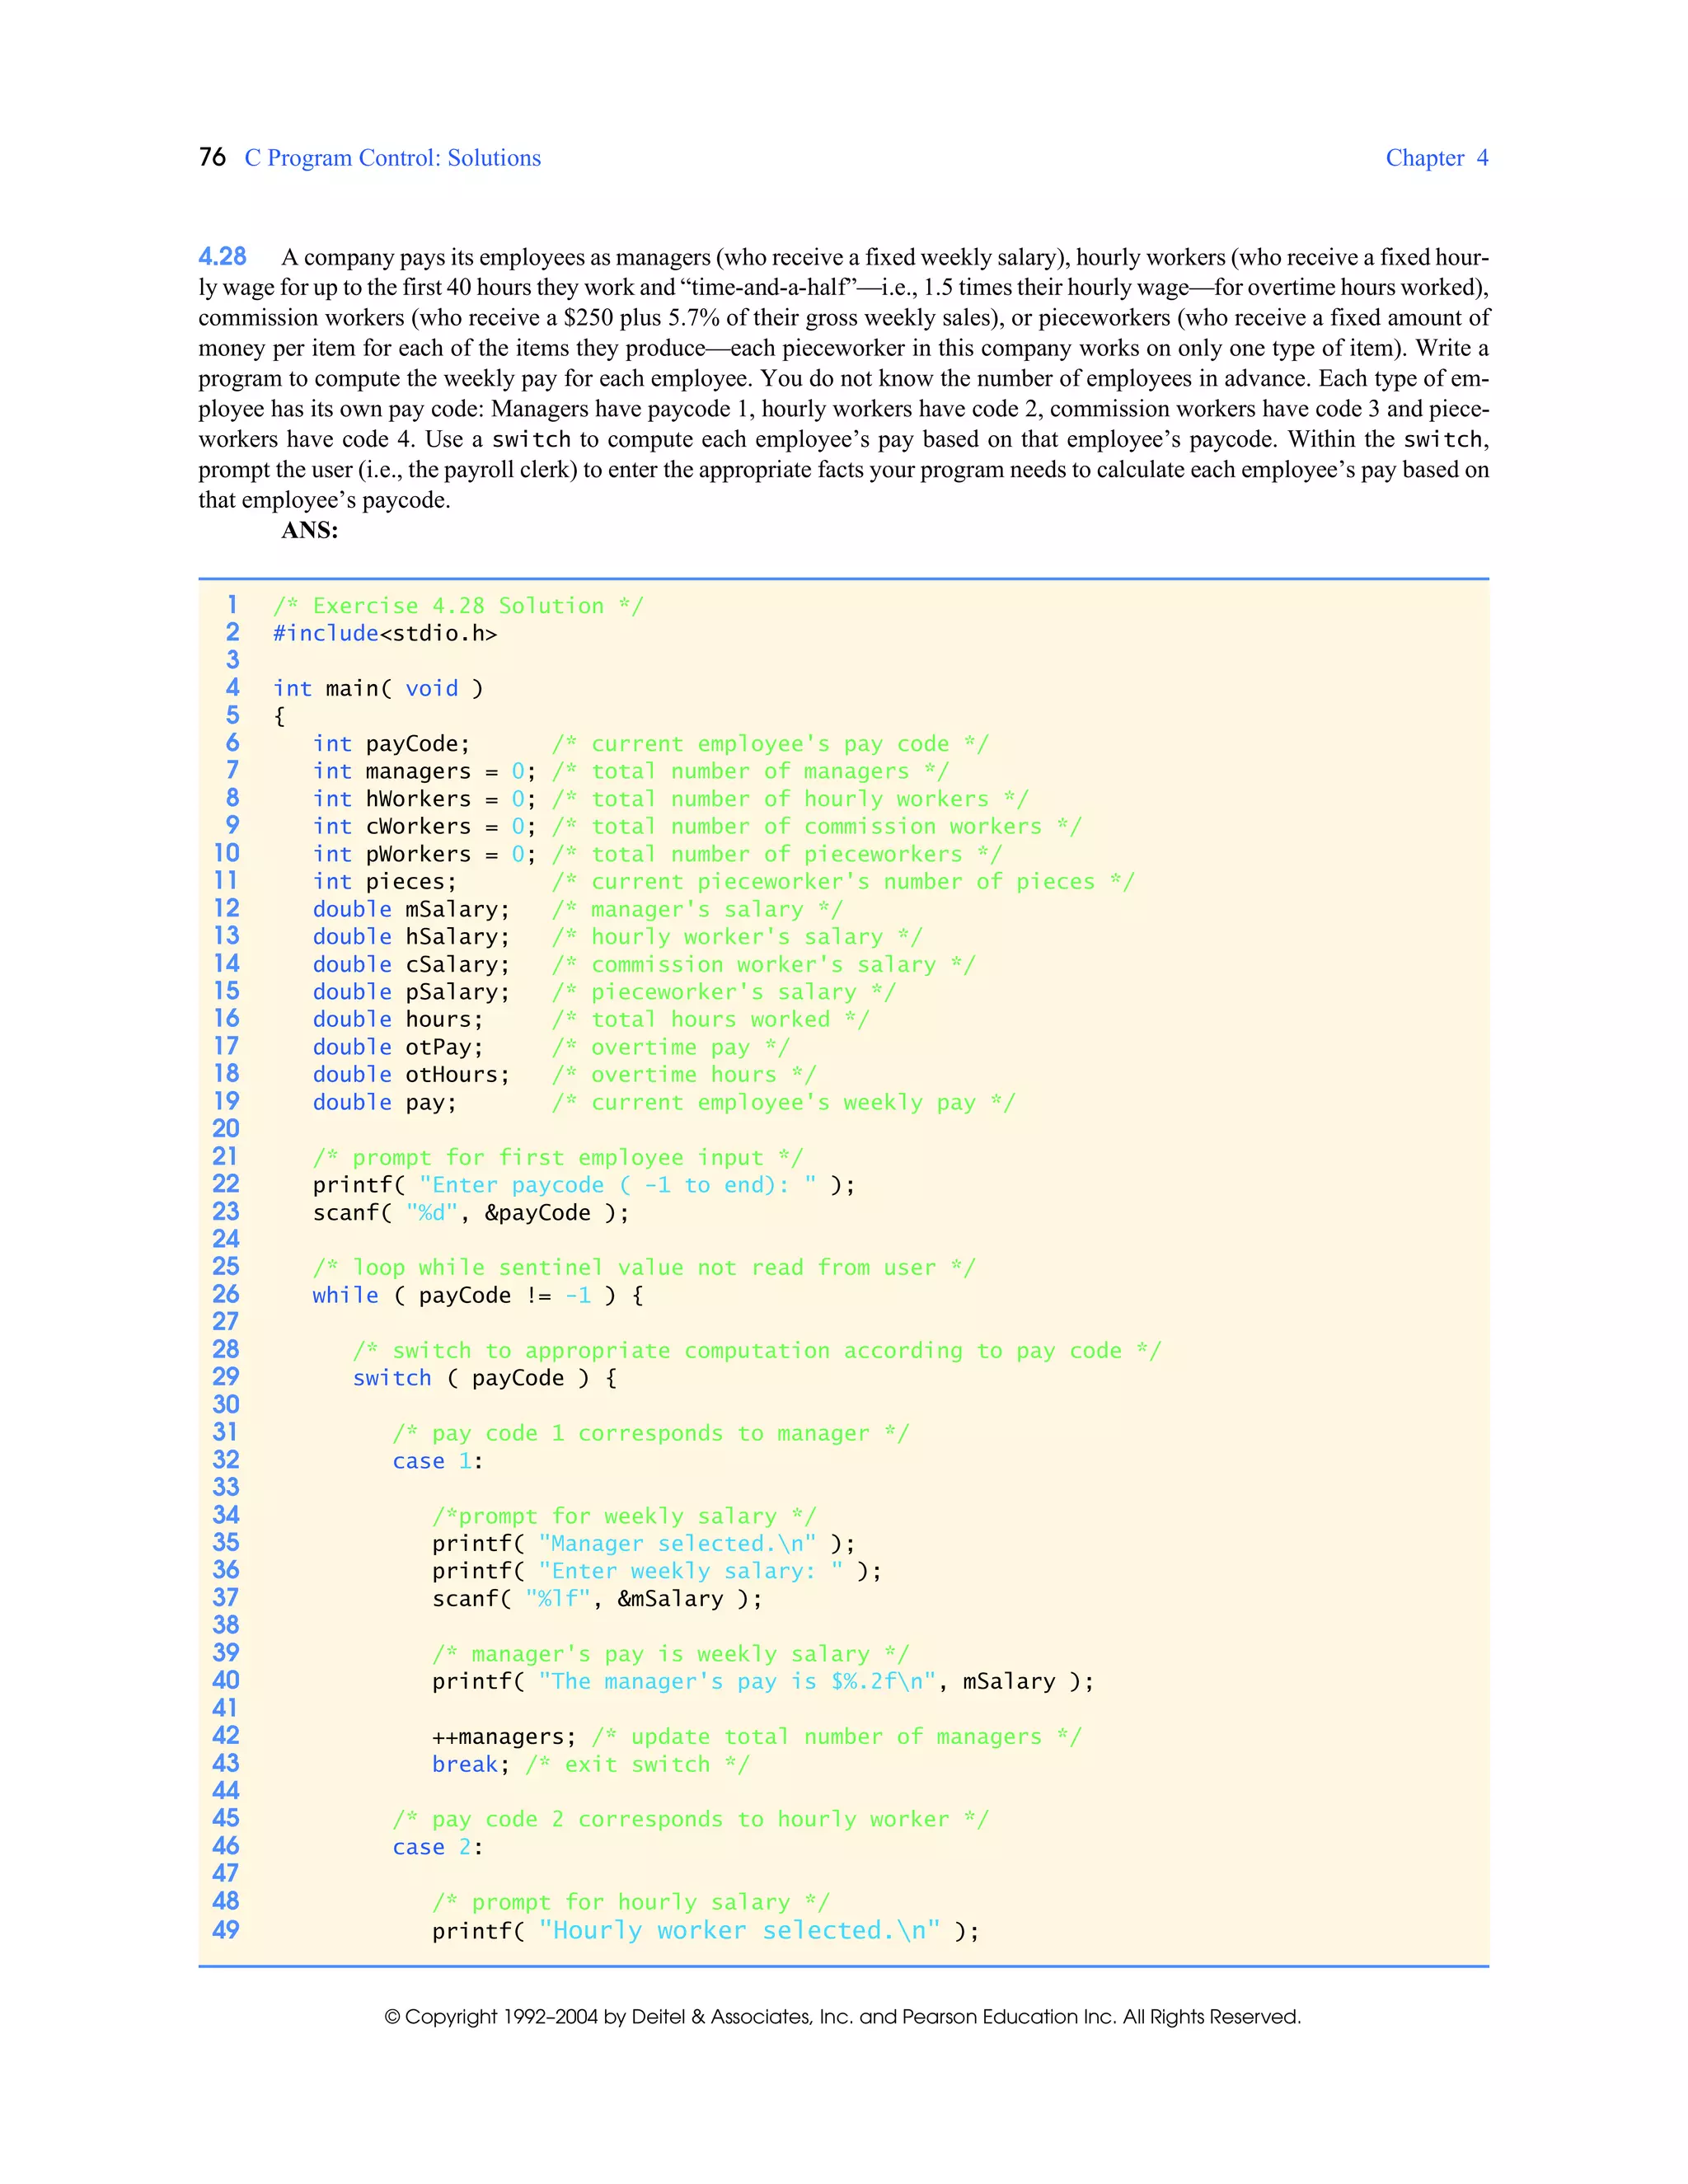
Task: Click the bold 'ANS:' label
Action: 309,531
